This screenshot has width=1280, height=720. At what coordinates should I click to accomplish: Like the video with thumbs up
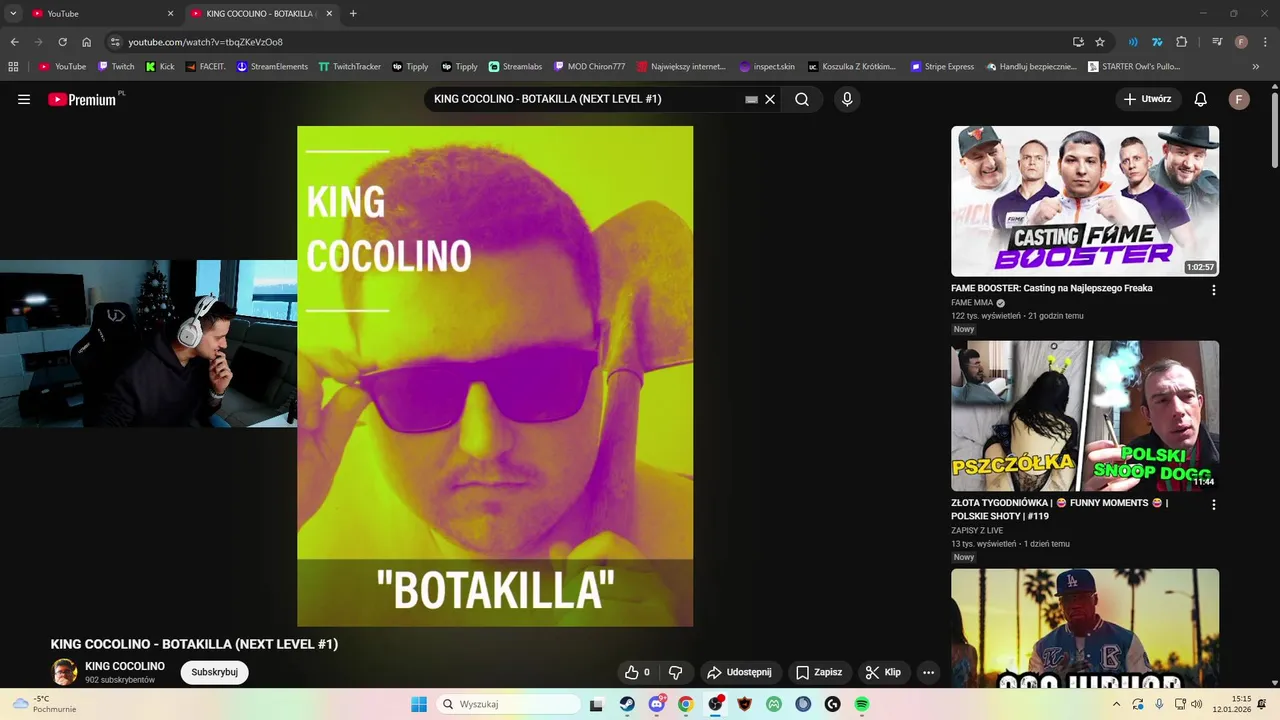pos(638,672)
